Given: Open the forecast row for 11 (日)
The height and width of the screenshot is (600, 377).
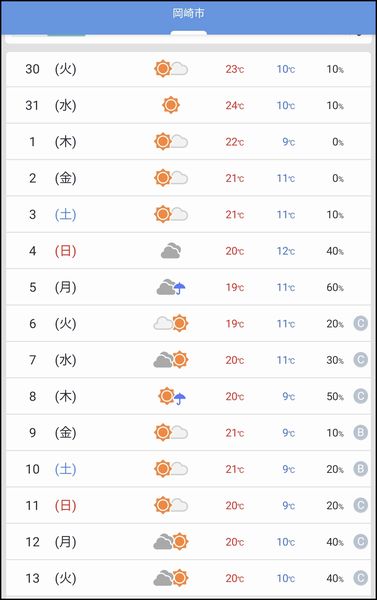Looking at the screenshot, I should point(188,505).
